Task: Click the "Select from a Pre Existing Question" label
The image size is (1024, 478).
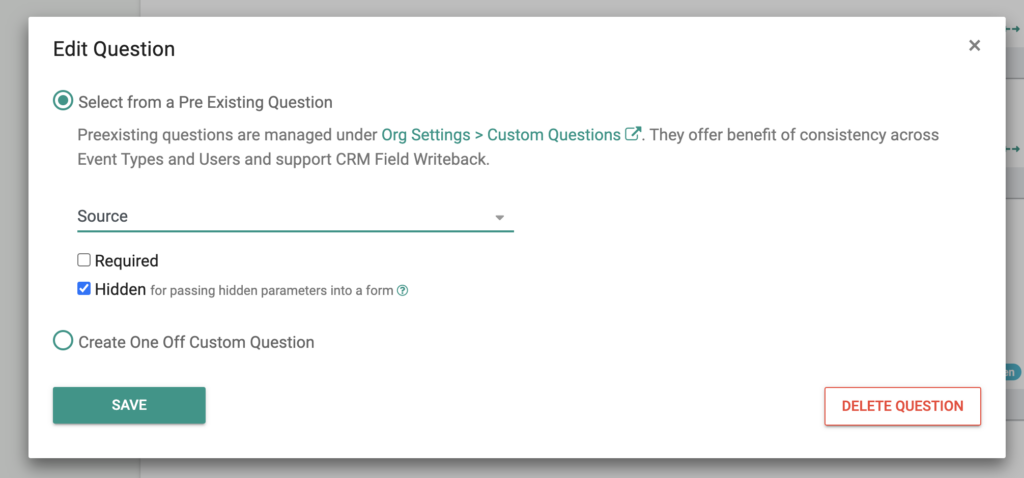Action: [205, 103]
